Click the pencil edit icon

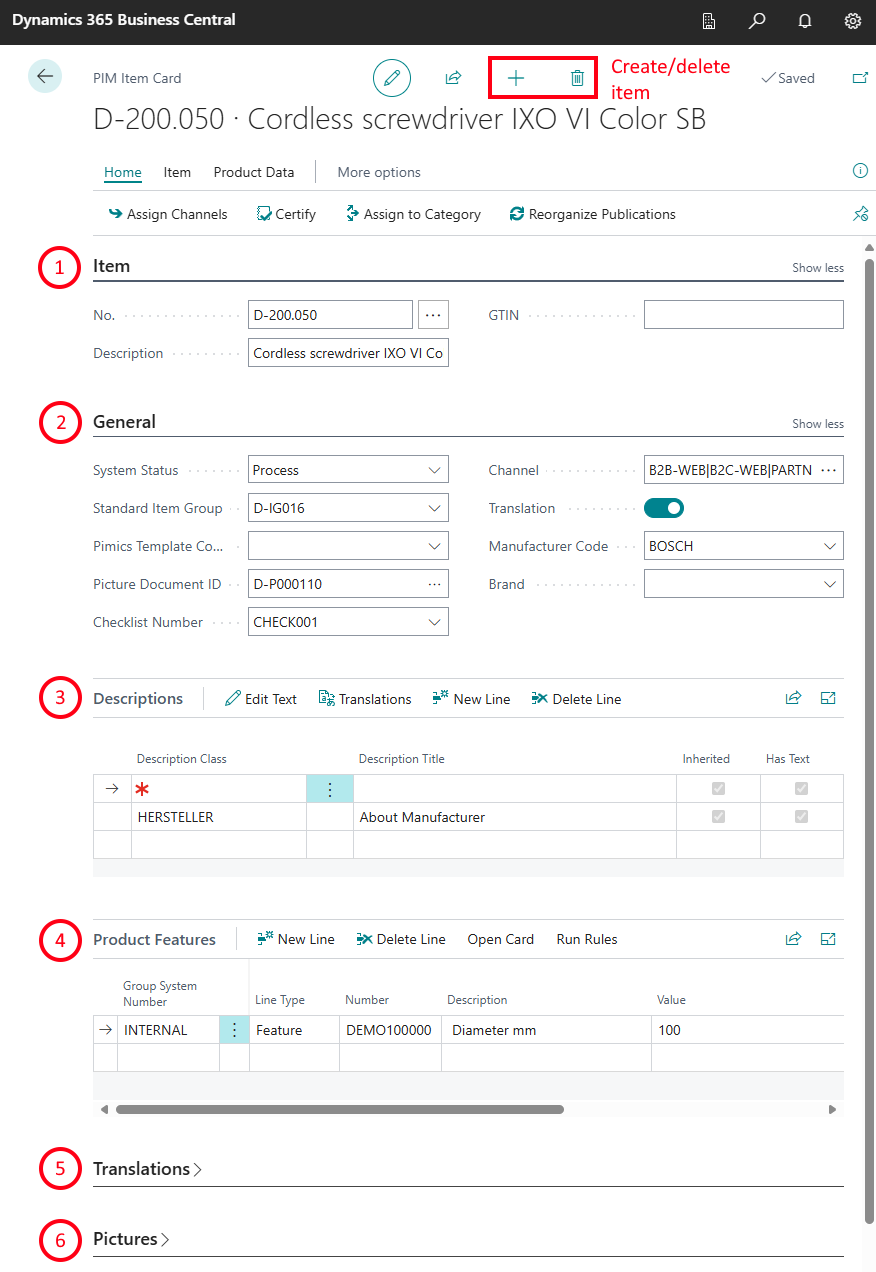click(x=392, y=78)
